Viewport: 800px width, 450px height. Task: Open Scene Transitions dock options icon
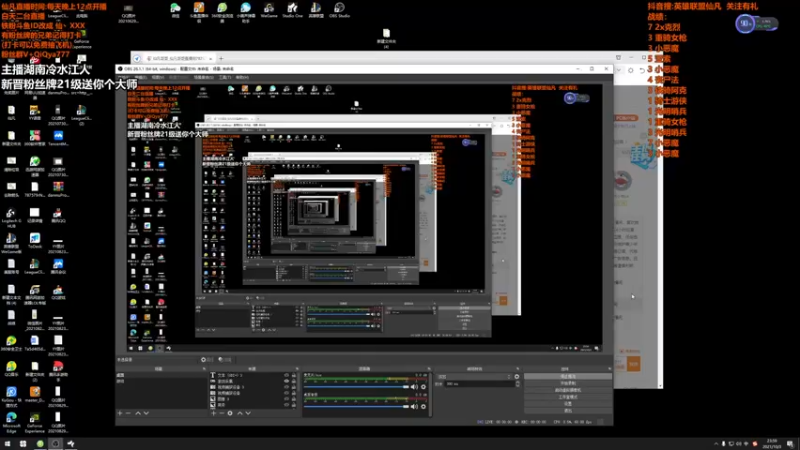[518, 368]
